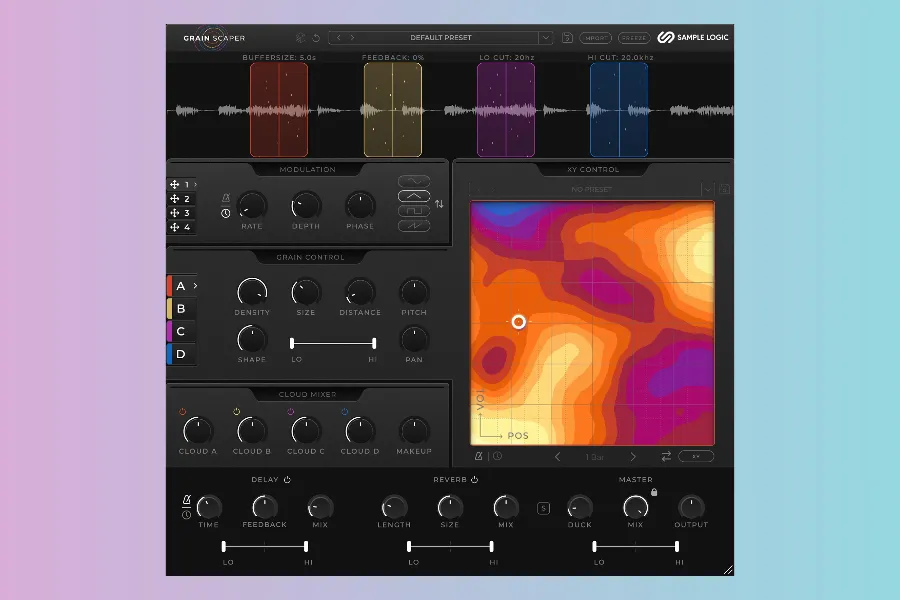The image size is (900, 600).
Task: Click the XY control swap arrows icon
Action: tap(666, 456)
